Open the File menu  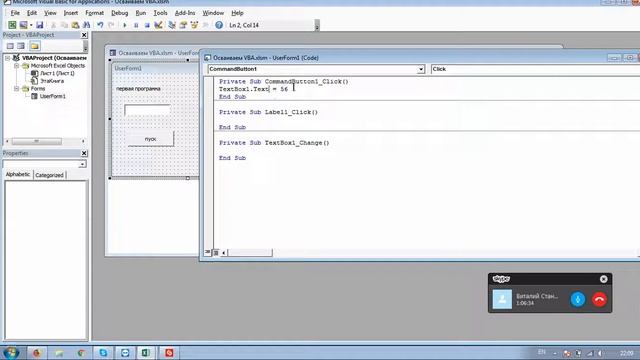[x=15, y=13]
